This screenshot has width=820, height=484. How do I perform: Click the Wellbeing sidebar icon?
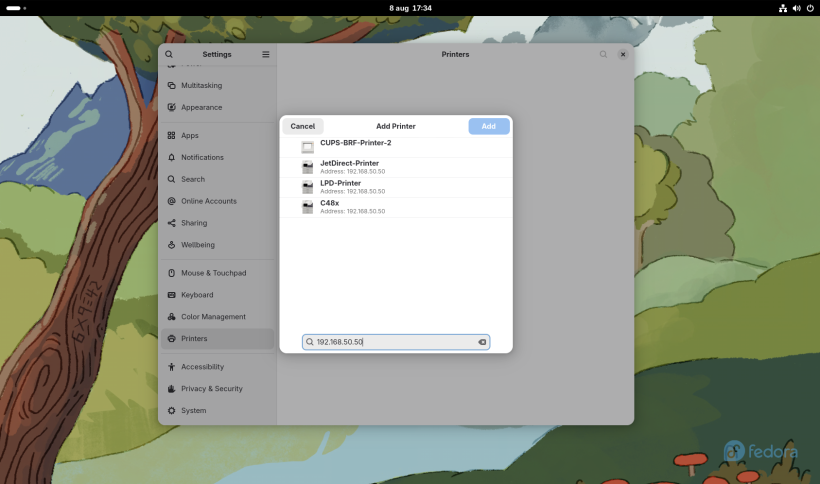pyautogui.click(x=172, y=245)
